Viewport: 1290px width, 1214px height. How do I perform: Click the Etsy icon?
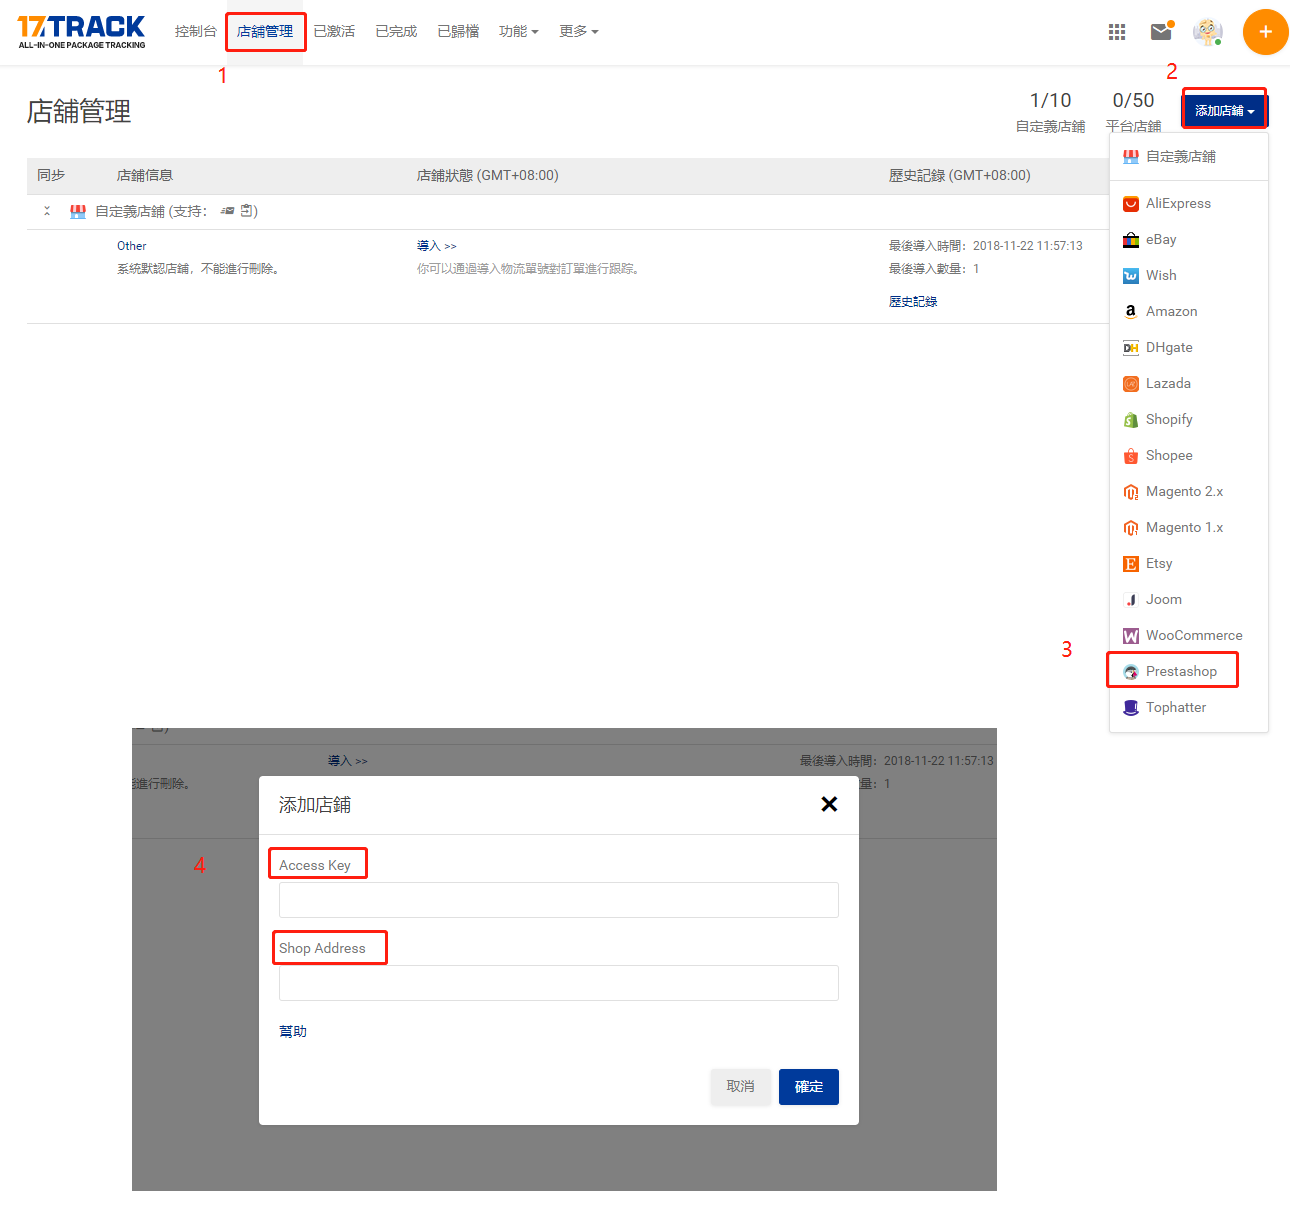tap(1131, 564)
